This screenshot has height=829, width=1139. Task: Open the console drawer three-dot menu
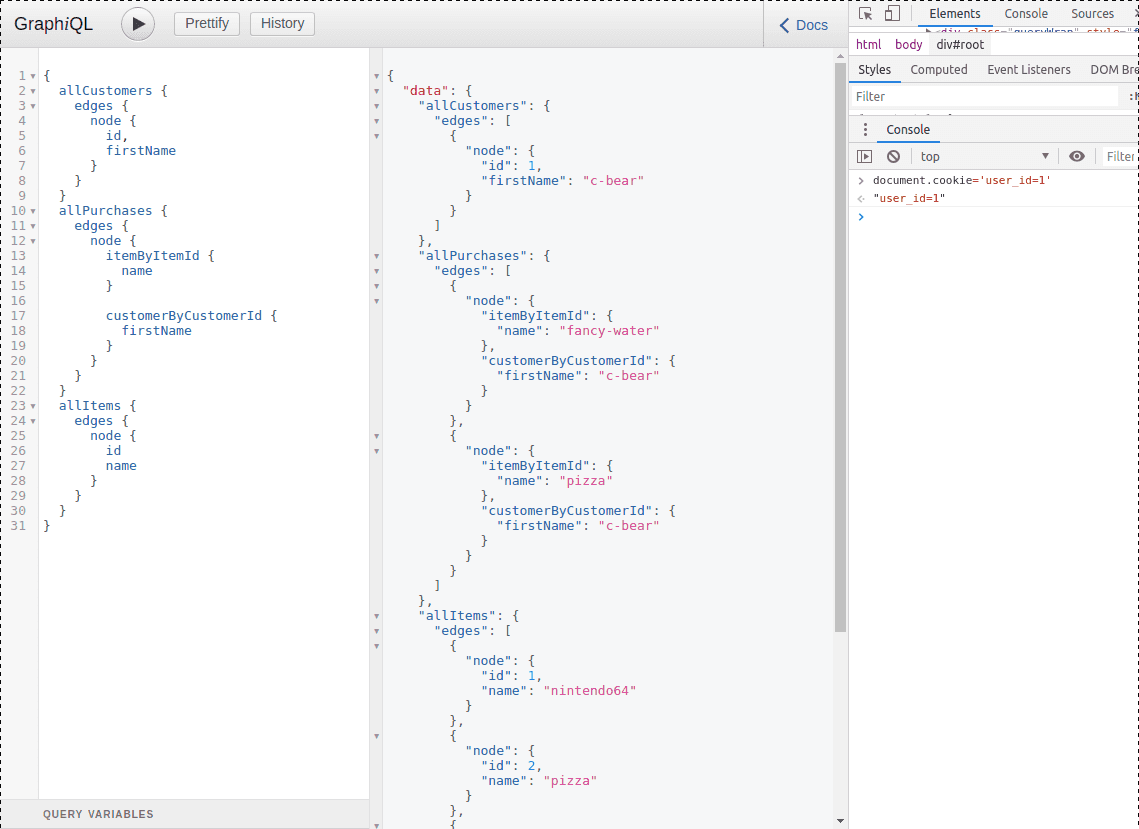click(x=866, y=130)
